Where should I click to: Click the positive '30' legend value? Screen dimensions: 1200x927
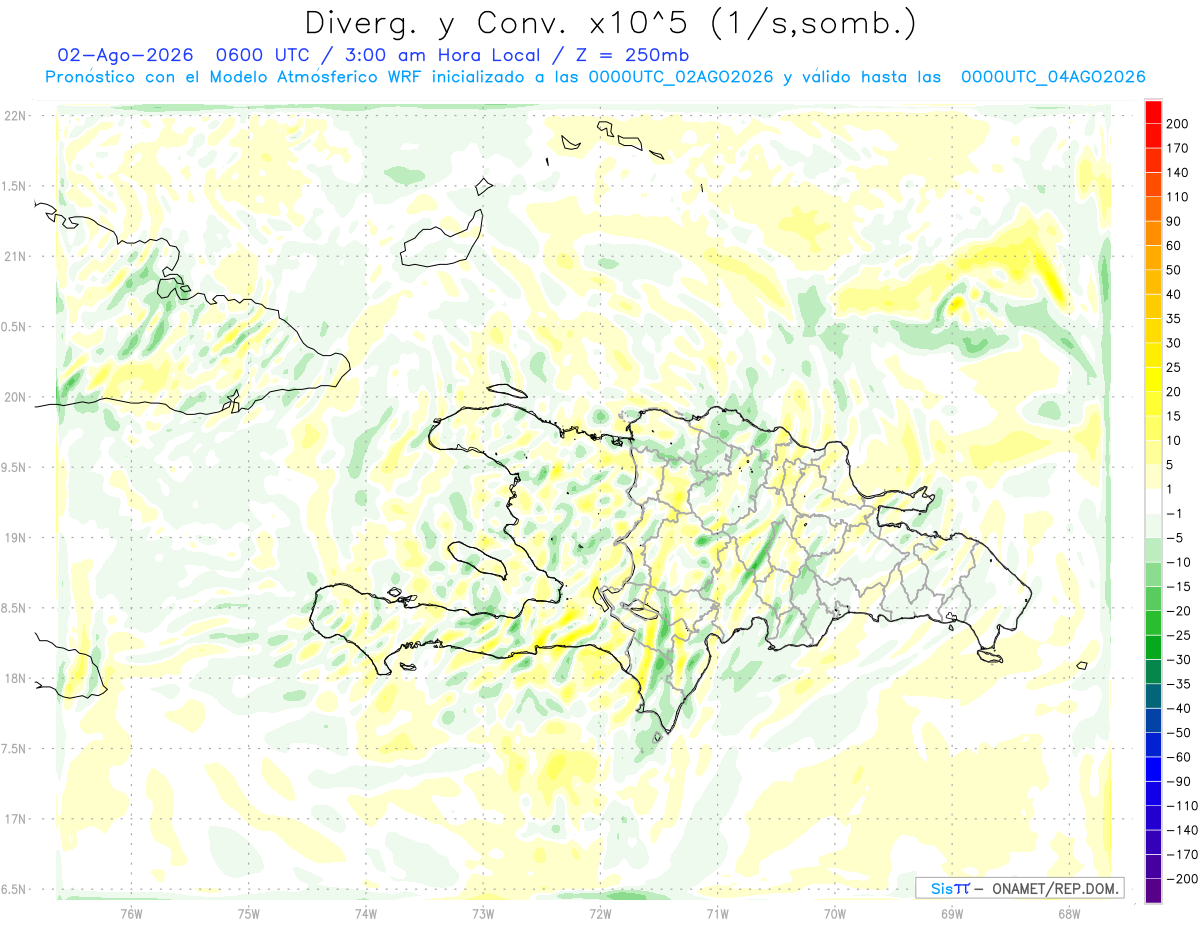pyautogui.click(x=1173, y=343)
